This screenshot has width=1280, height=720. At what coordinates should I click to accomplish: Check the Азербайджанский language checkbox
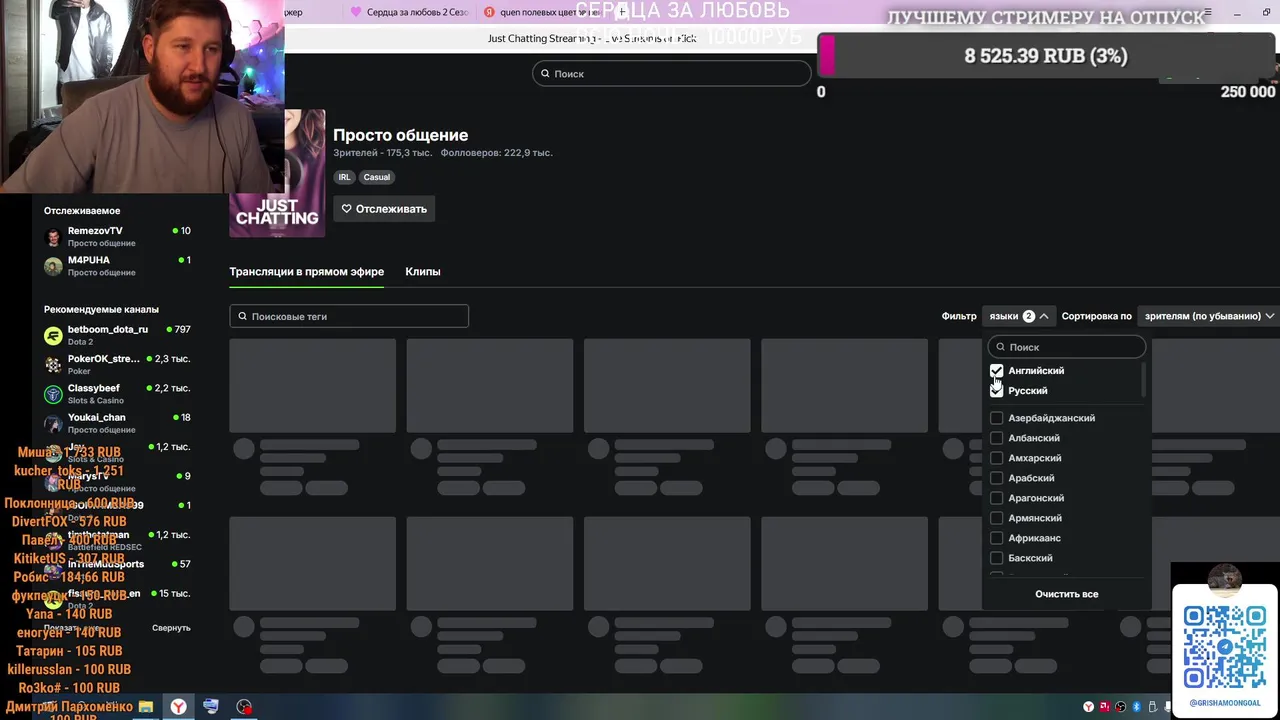[996, 418]
